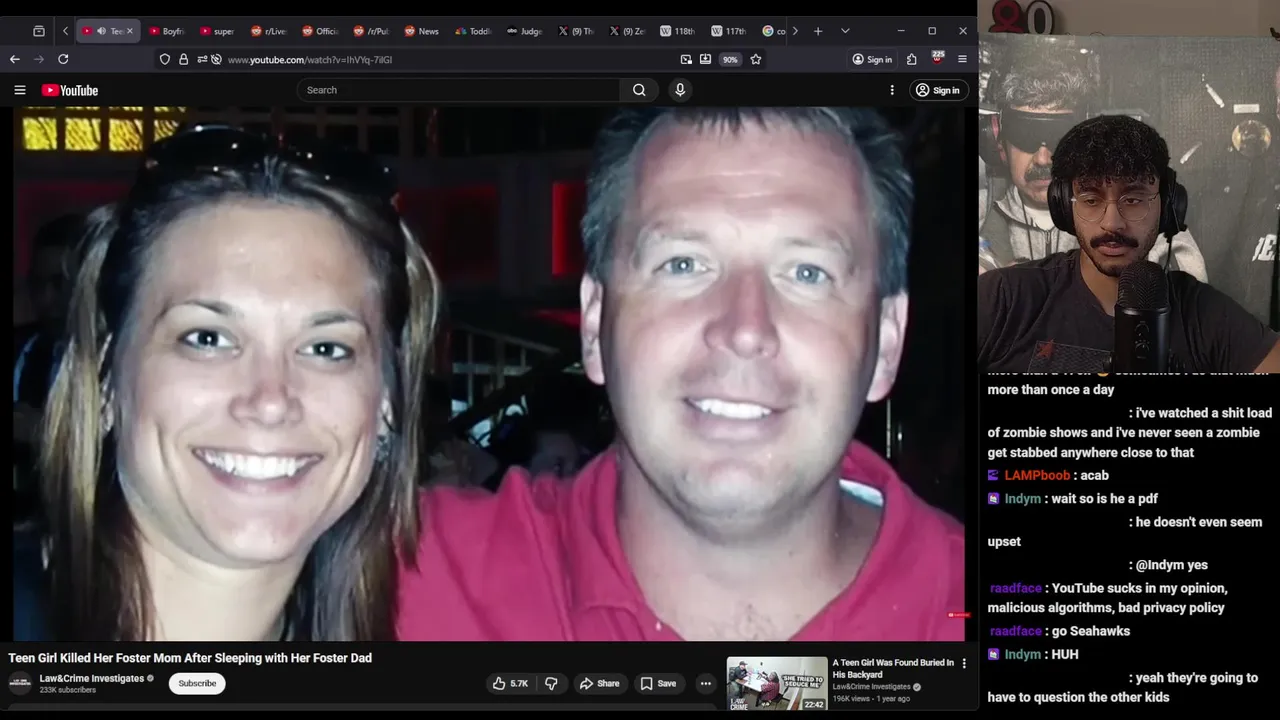Click the install app icon in address bar
Image resolution: width=1280 pixels, height=720 pixels.
pyautogui.click(x=705, y=59)
